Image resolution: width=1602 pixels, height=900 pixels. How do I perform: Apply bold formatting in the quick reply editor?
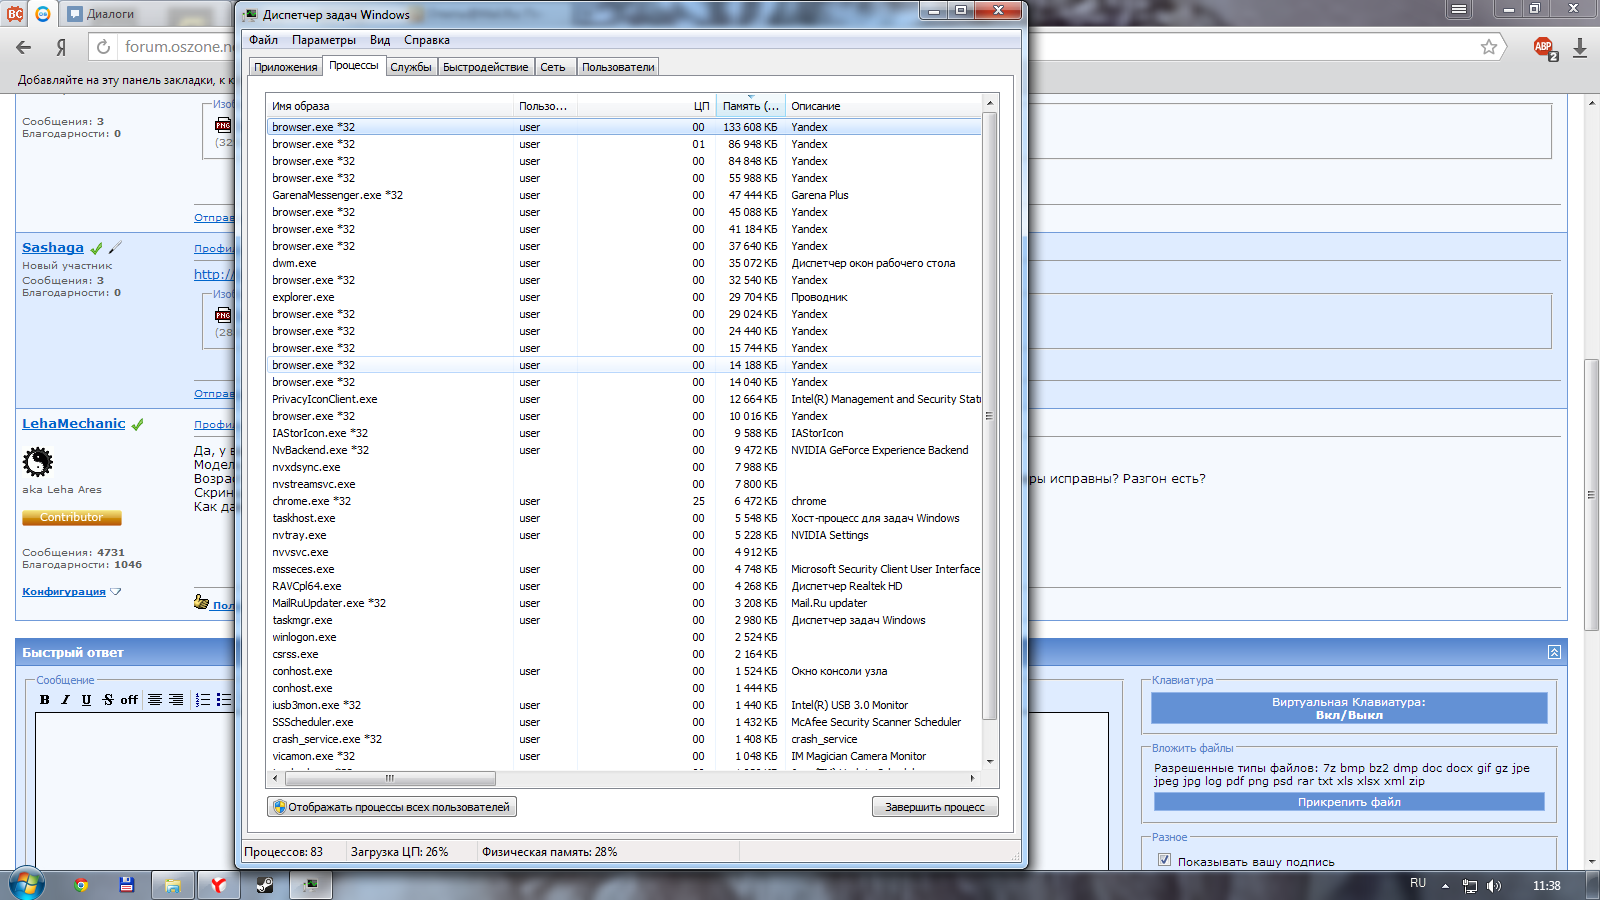point(44,700)
